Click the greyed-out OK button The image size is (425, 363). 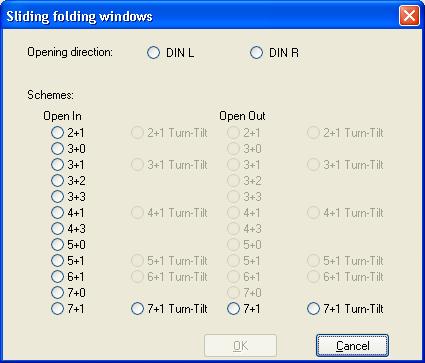[240, 346]
